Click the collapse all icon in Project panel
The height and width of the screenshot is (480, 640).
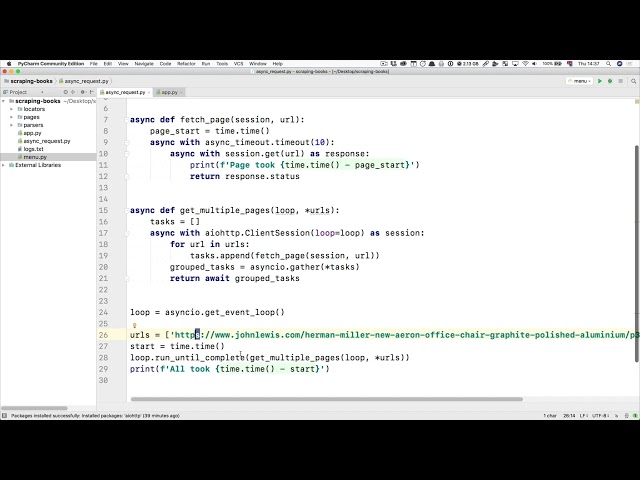[73, 92]
